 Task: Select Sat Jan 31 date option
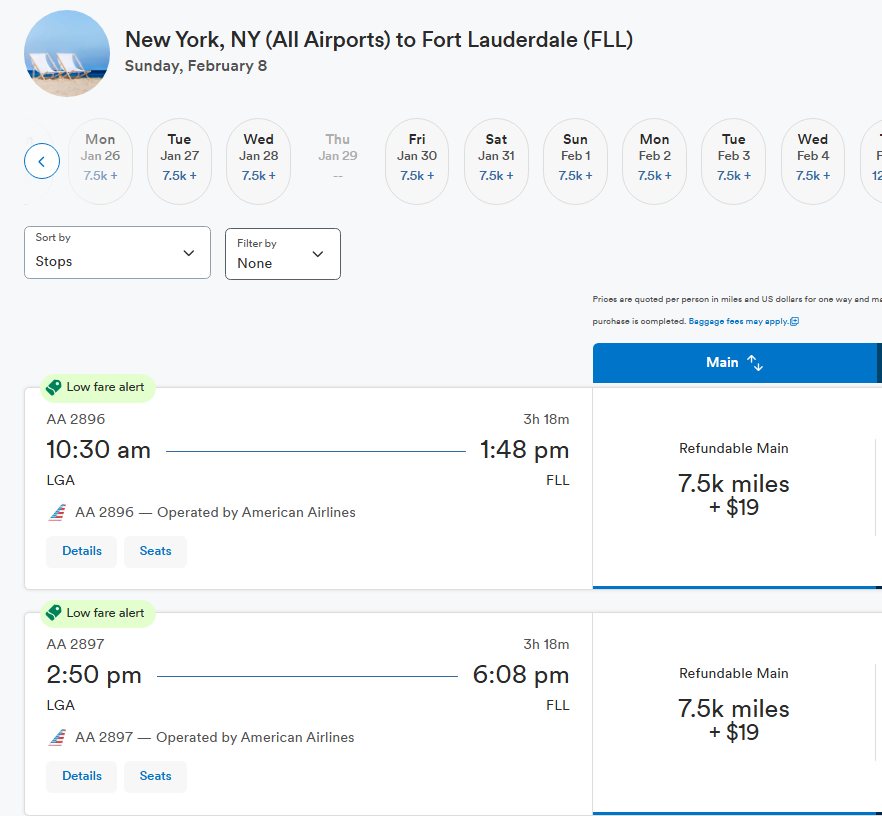tap(496, 161)
